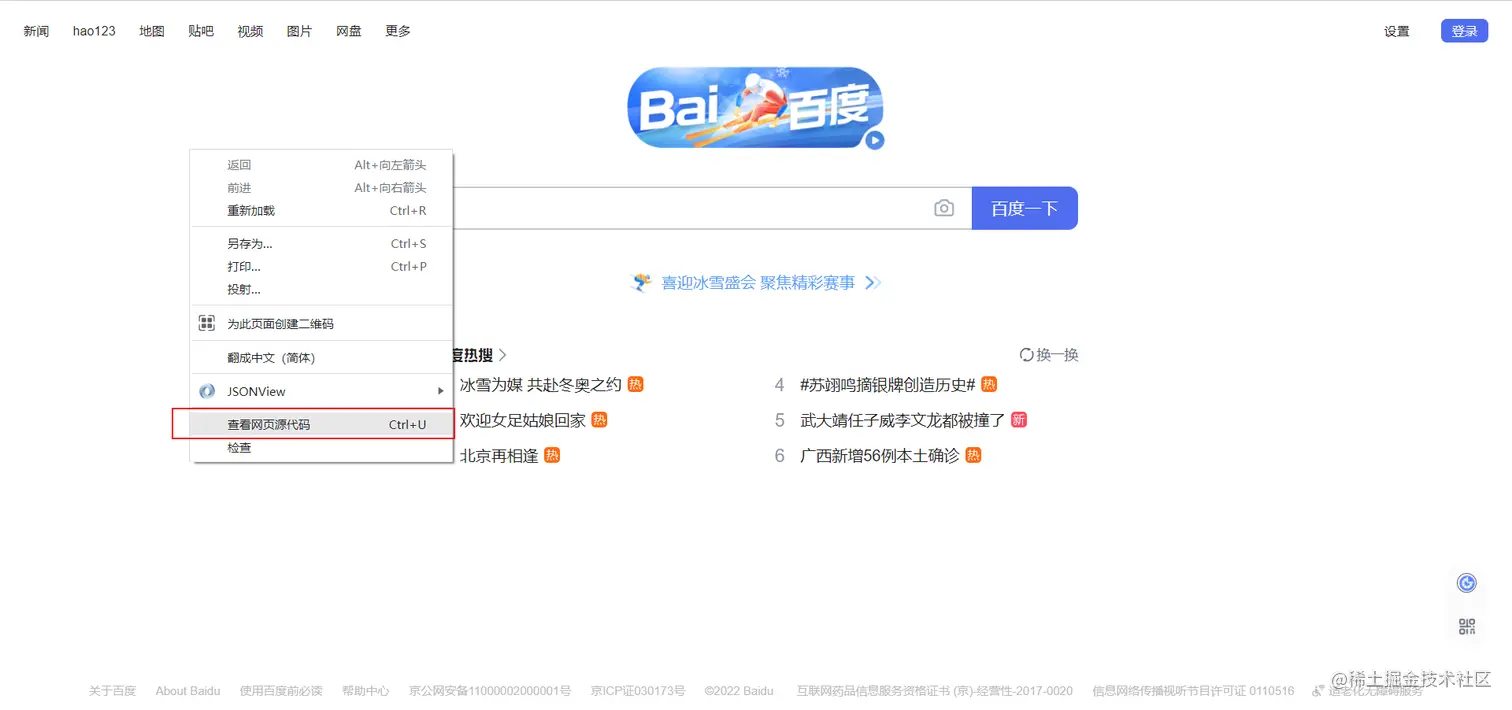
Task: Open the 贴吧 link
Action: (x=201, y=31)
